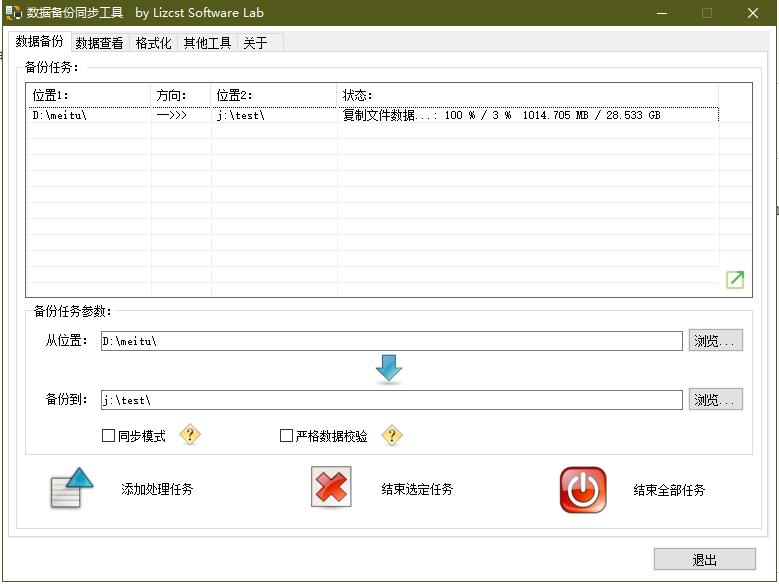Viewport: 779px width, 584px height.
Task: Click 浏览 button for 从位置
Action: [715, 340]
